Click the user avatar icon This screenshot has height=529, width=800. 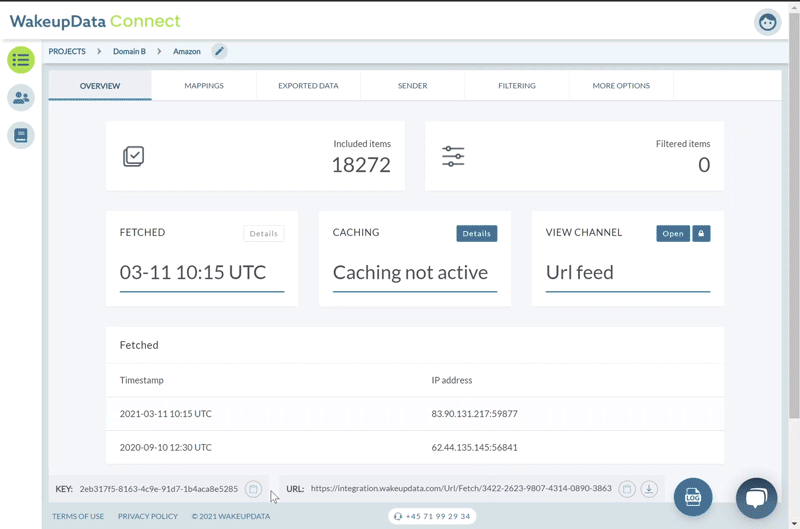point(767,22)
